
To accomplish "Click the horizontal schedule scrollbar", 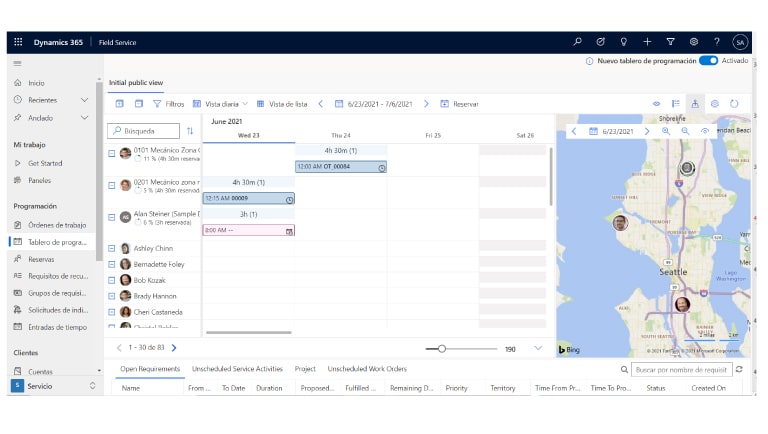I will point(248,333).
